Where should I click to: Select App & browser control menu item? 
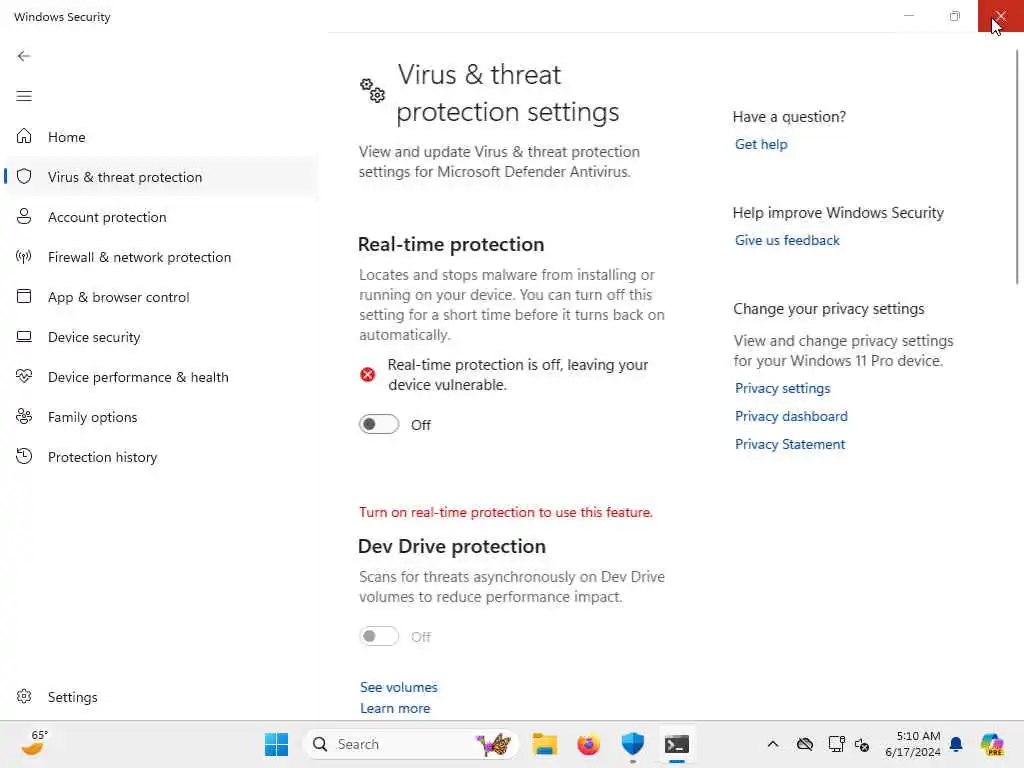[118, 297]
